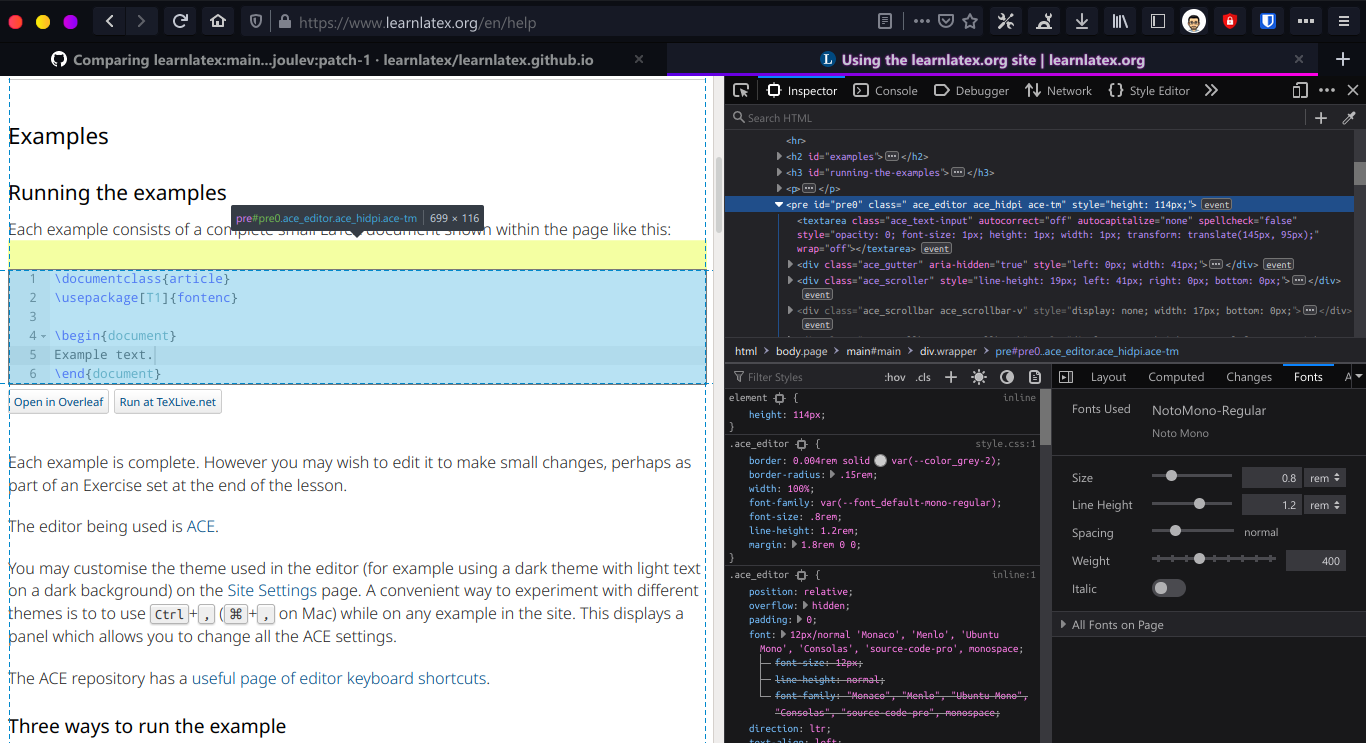Image resolution: width=1366 pixels, height=743 pixels.
Task: Pick a color with the eyedropper icon
Action: pos(1349,117)
